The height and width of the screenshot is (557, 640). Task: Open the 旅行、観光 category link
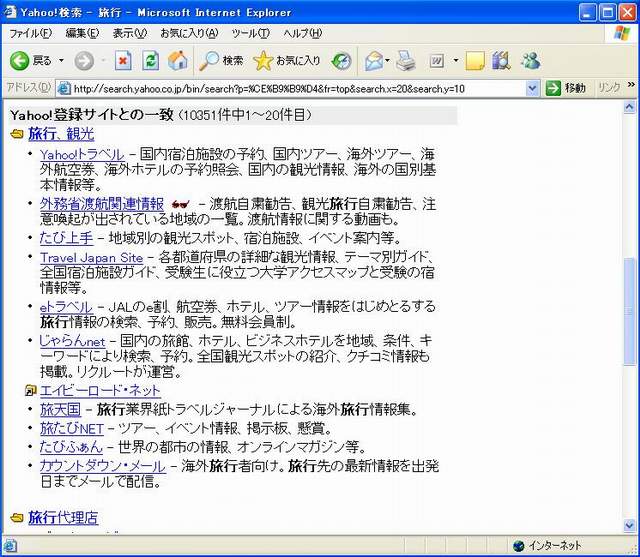coord(61,134)
